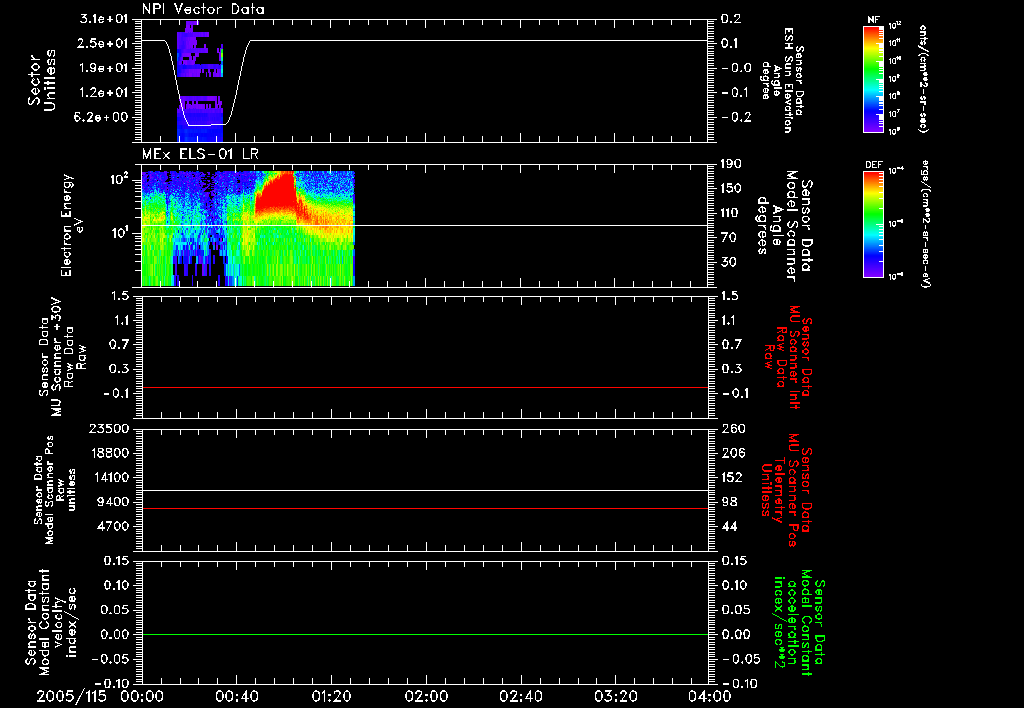This screenshot has height=708, width=1024.
Task: Click the 150 scanner angle tick
Action: [x=732, y=189]
